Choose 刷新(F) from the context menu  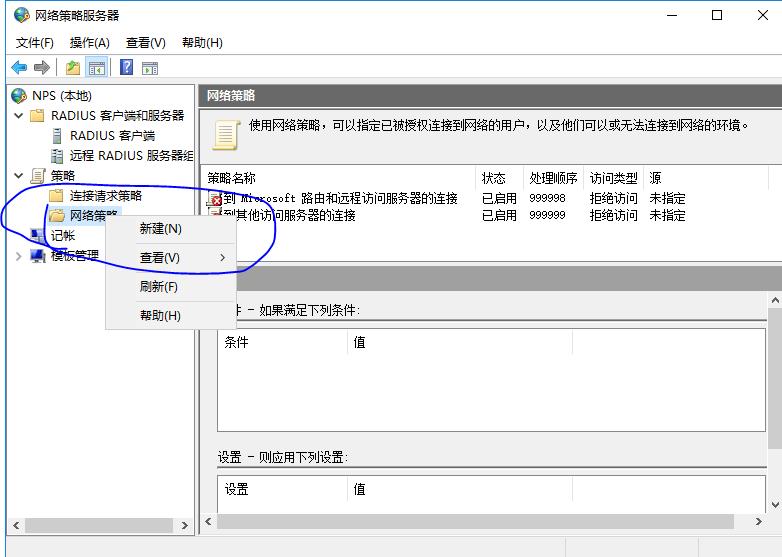171,287
